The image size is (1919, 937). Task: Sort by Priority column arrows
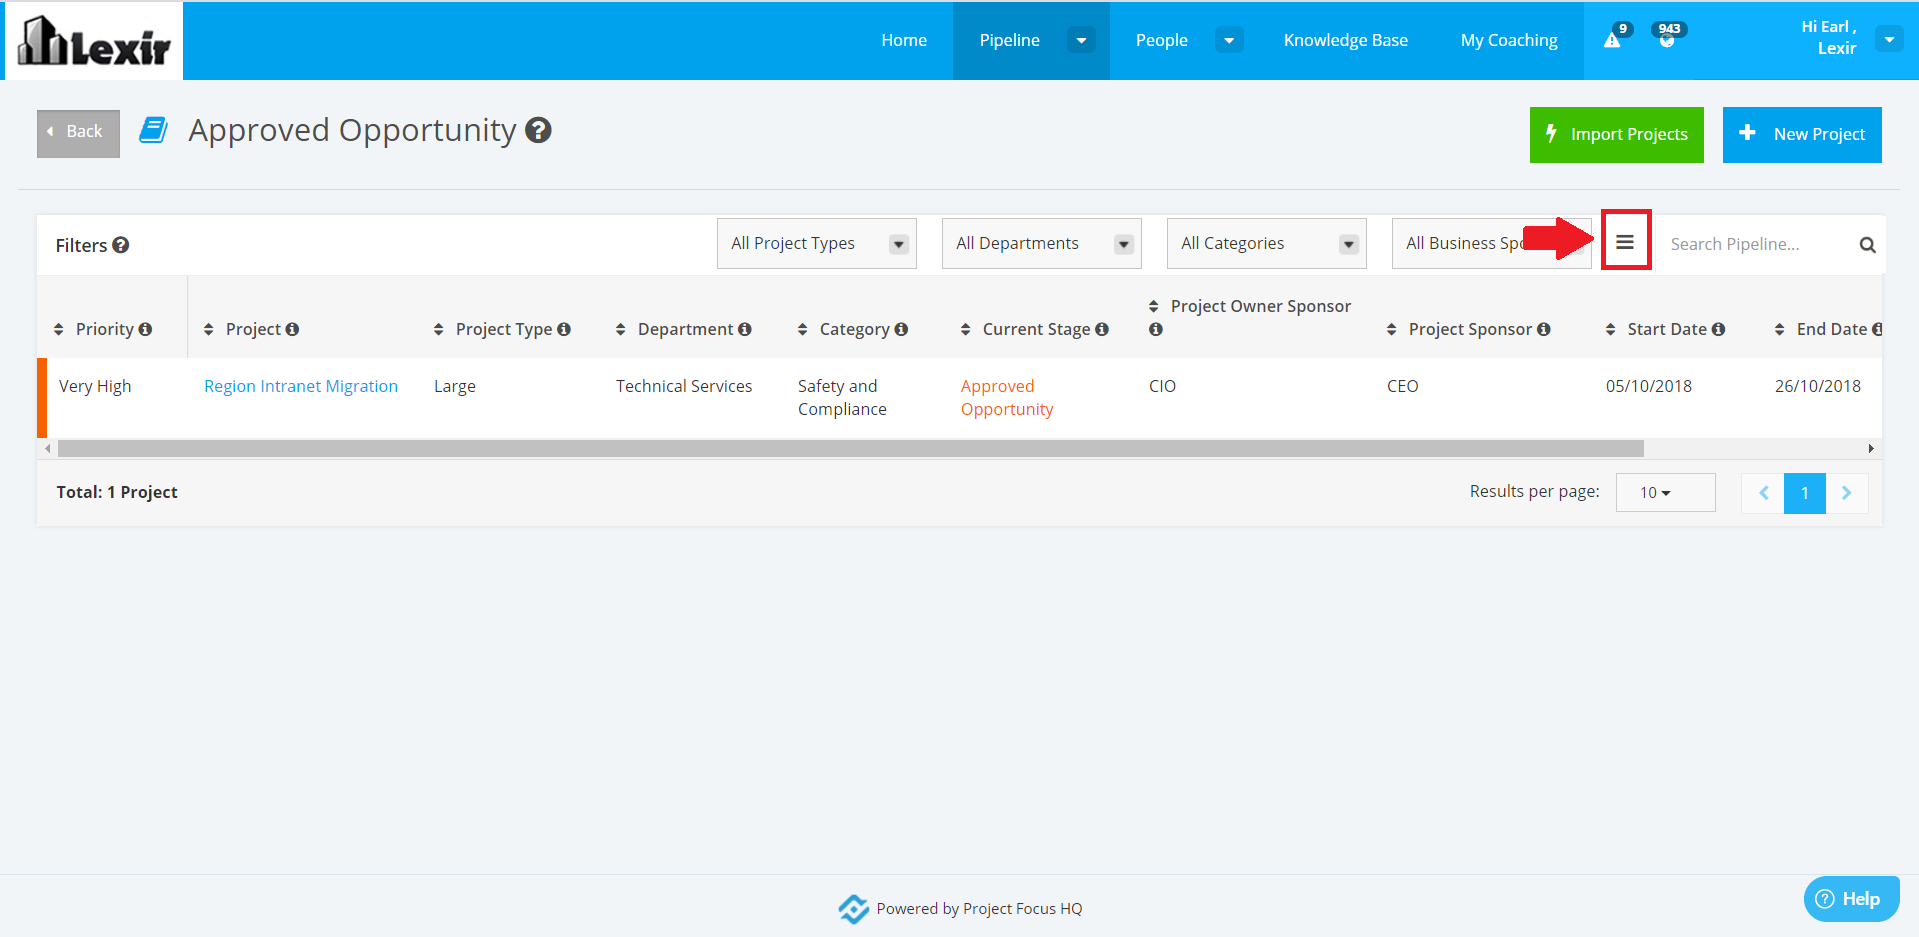pyautogui.click(x=59, y=329)
